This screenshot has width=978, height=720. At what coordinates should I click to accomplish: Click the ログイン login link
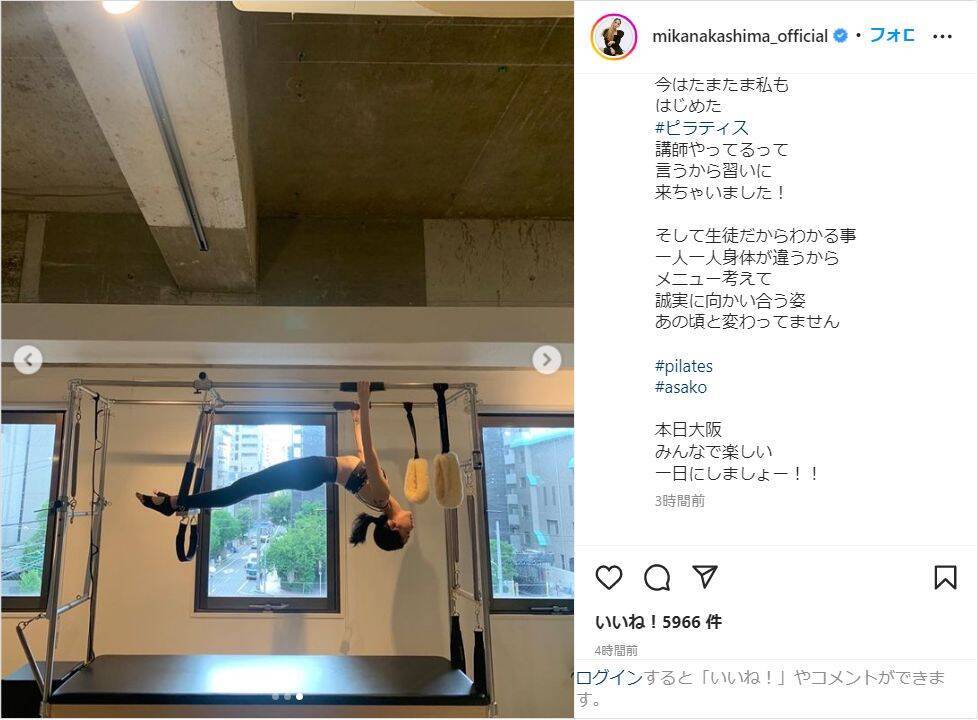click(x=609, y=678)
